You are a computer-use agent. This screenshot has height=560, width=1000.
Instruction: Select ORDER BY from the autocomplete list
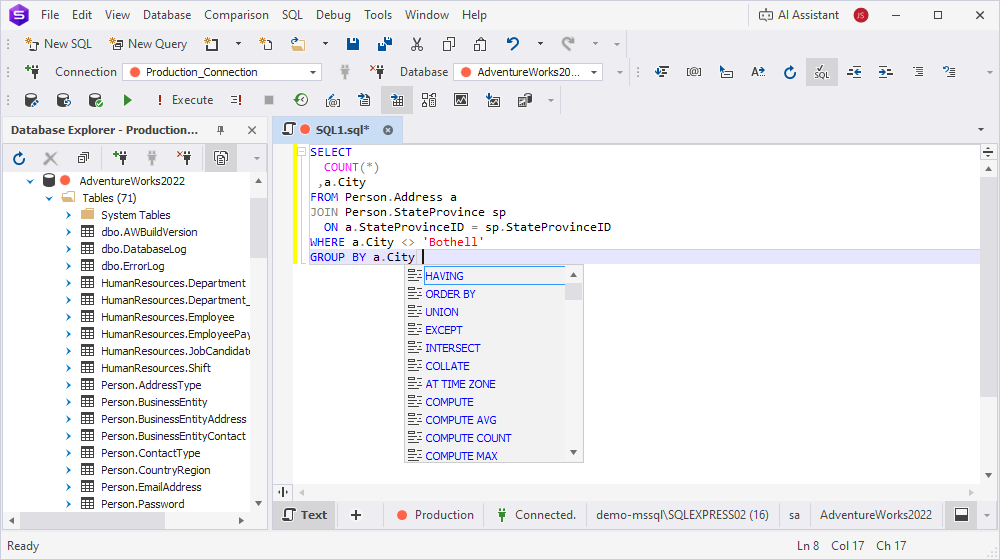(x=450, y=294)
